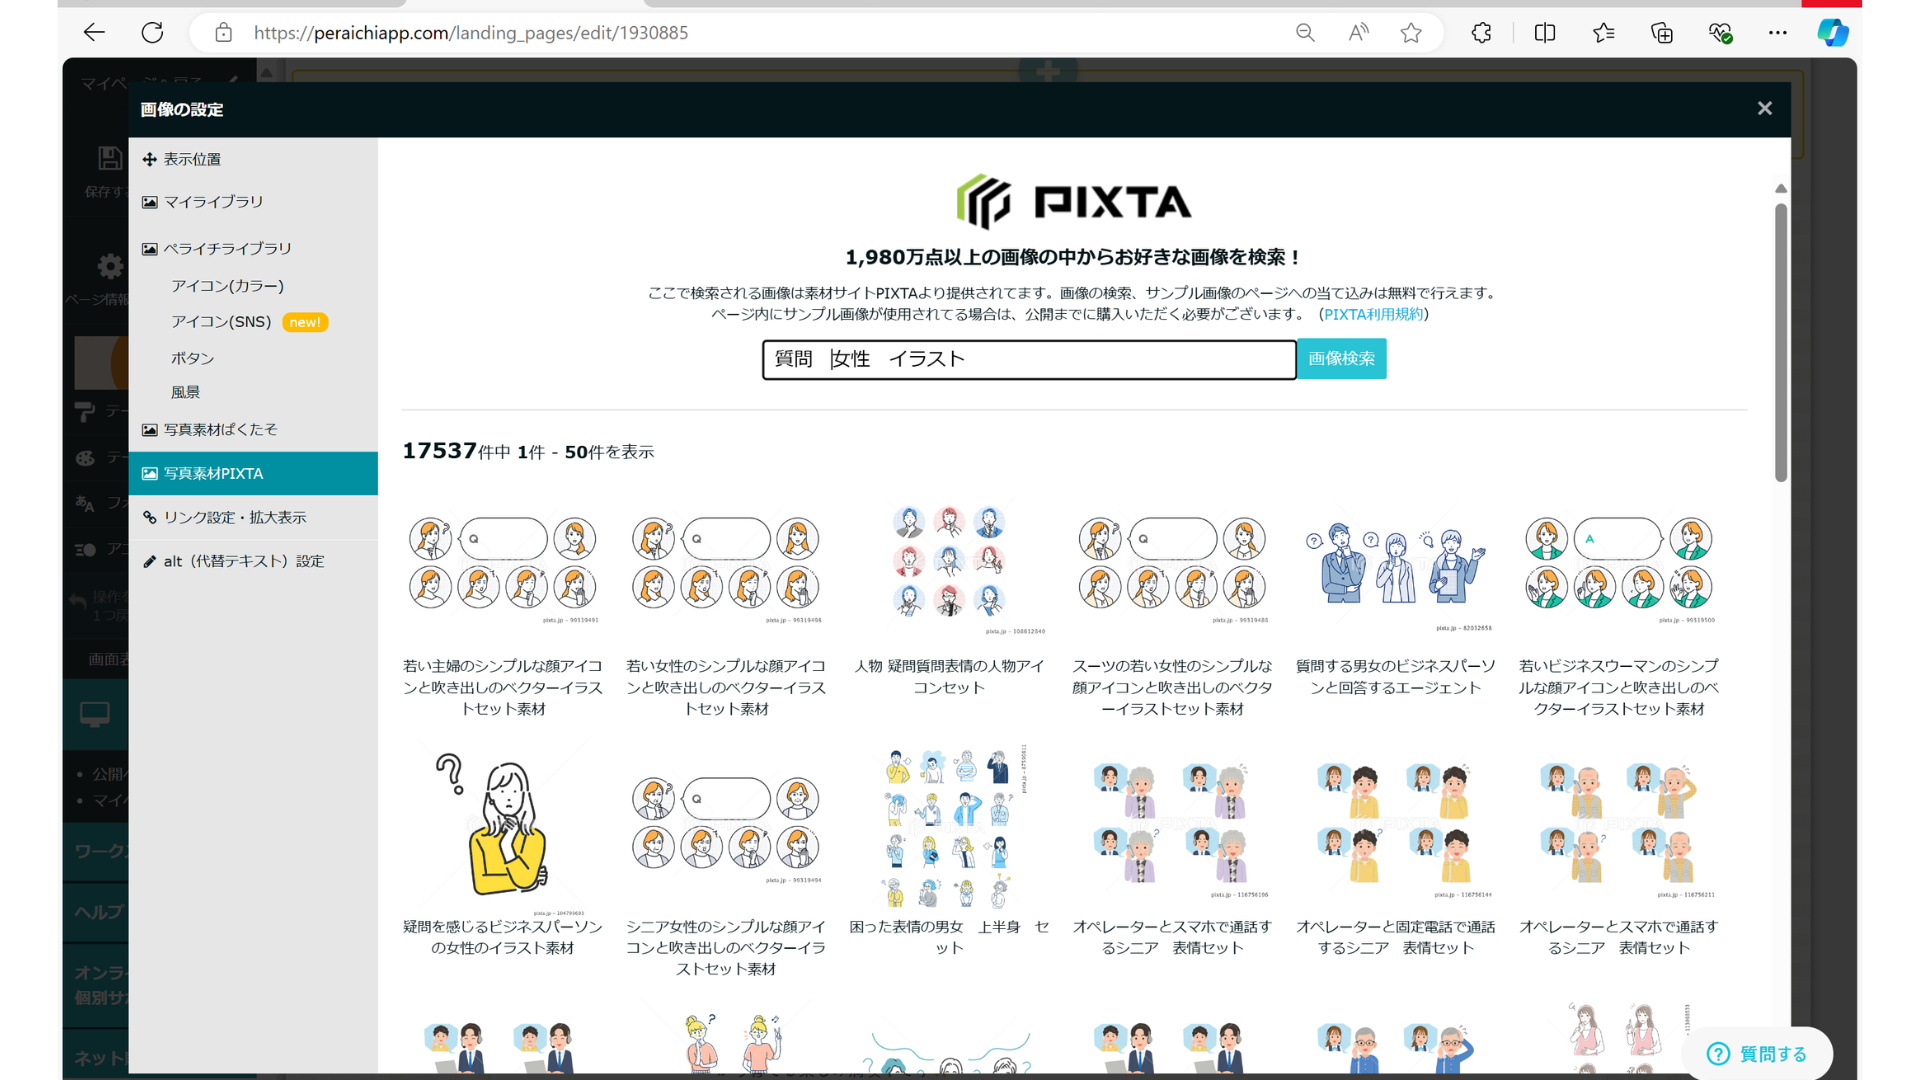Open browser extensions puzzle icon
Image resolution: width=1920 pixels, height=1080 pixels.
1481,33
